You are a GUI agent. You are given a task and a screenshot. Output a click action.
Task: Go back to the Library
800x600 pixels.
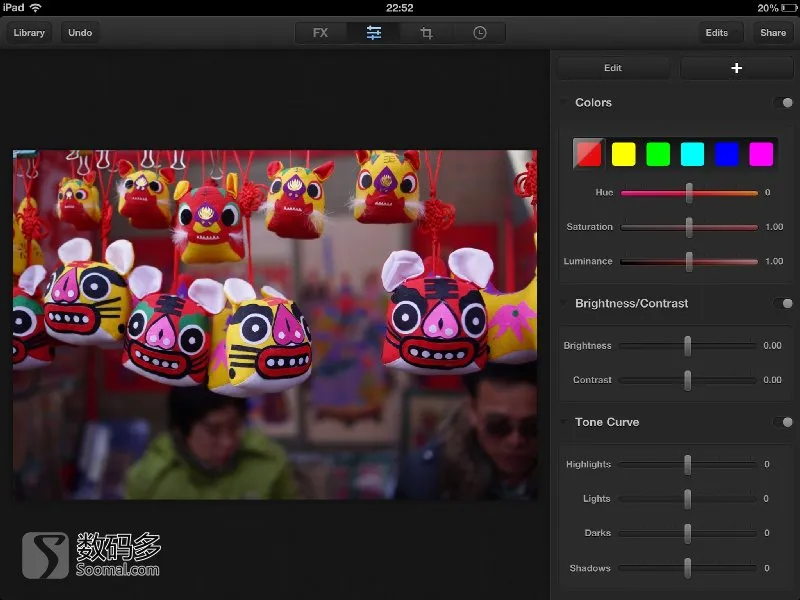coord(29,33)
